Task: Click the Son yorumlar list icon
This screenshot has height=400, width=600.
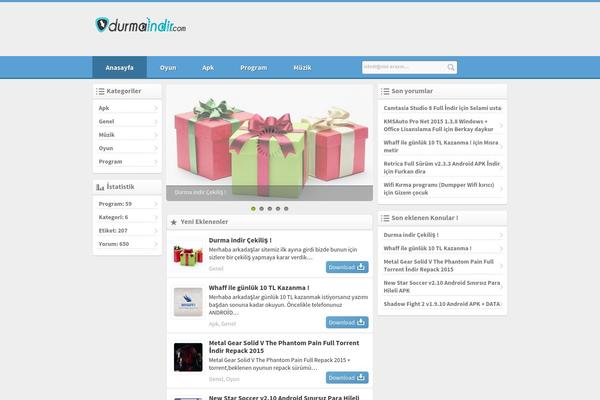Action: point(385,91)
